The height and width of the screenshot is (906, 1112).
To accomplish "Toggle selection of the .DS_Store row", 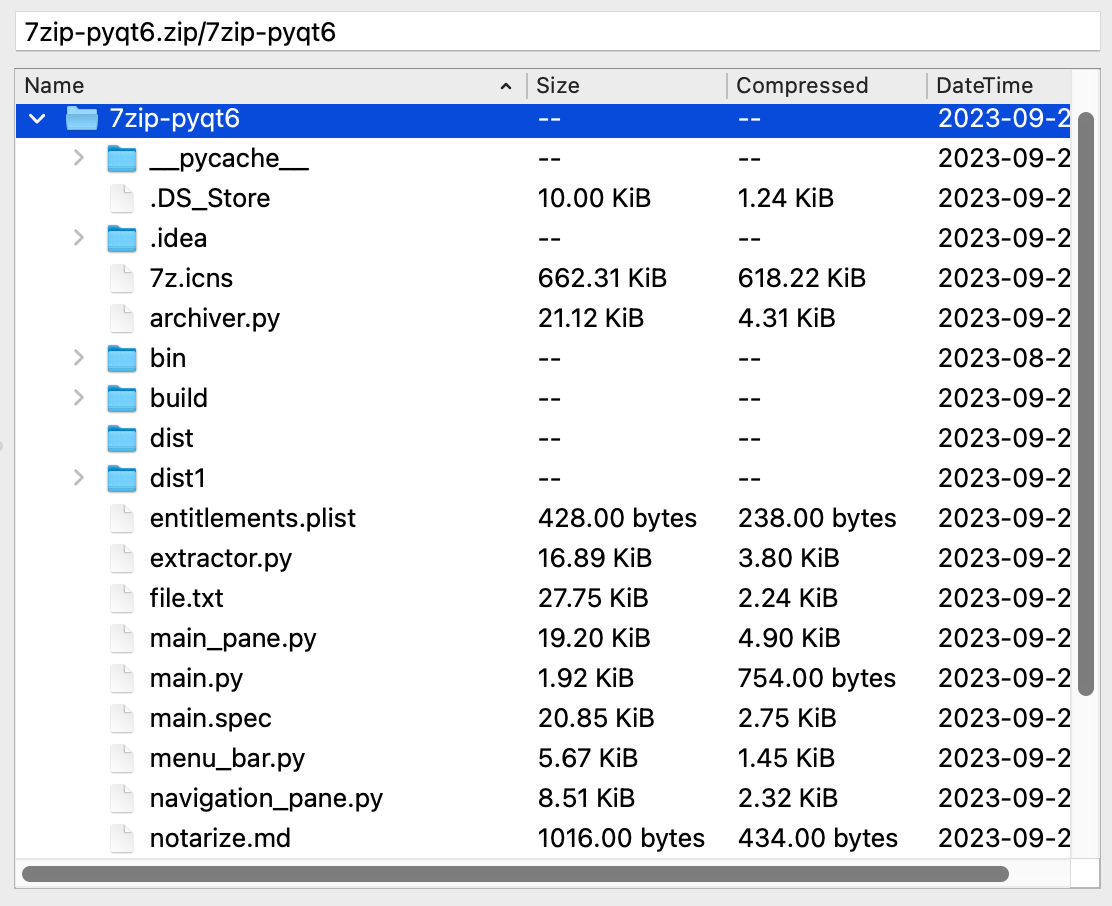I will tap(210, 198).
